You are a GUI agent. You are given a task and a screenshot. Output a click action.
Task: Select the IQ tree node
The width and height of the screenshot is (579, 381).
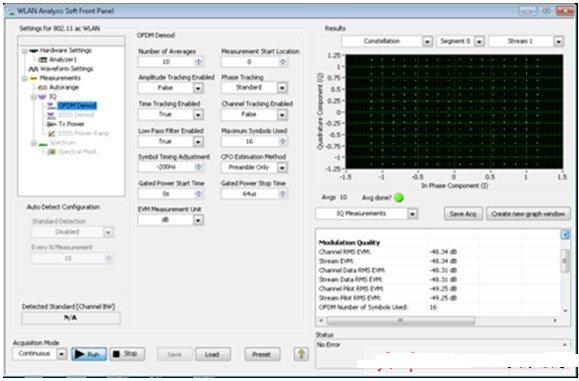tap(53, 96)
